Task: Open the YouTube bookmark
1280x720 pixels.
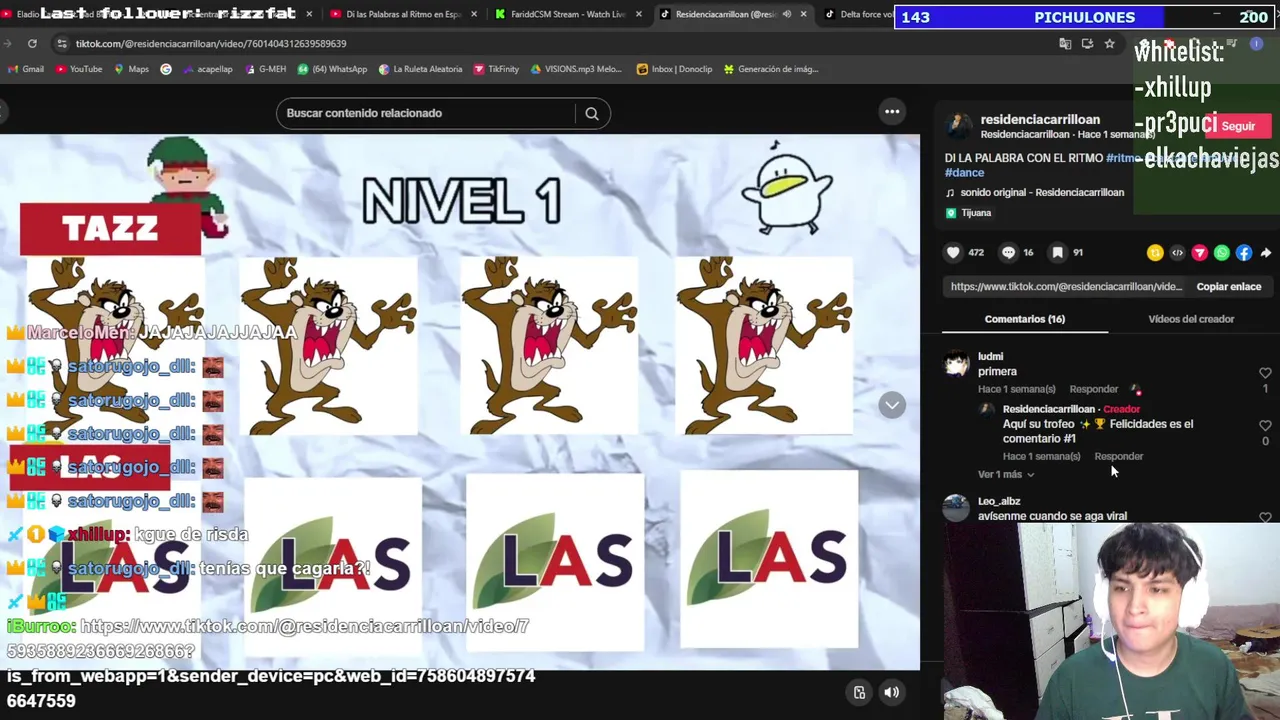Action: [x=79, y=69]
